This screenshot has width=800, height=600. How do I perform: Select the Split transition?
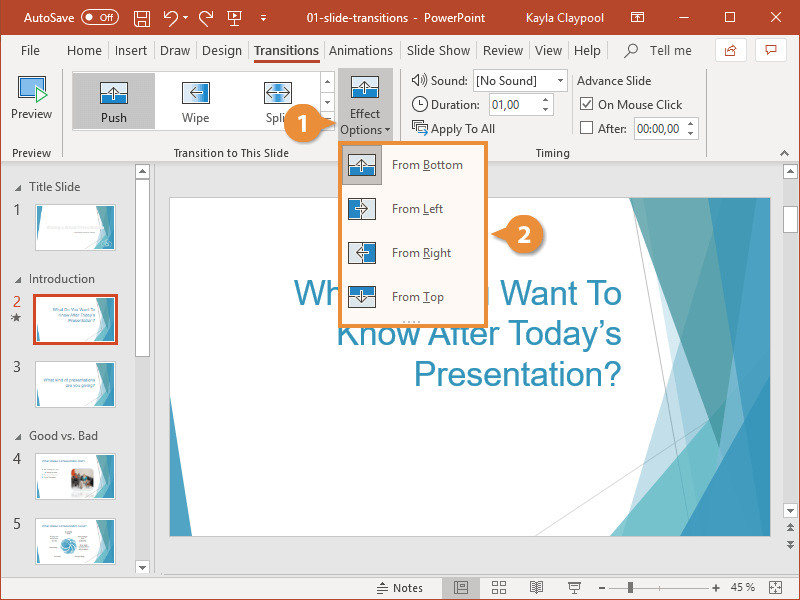[277, 100]
